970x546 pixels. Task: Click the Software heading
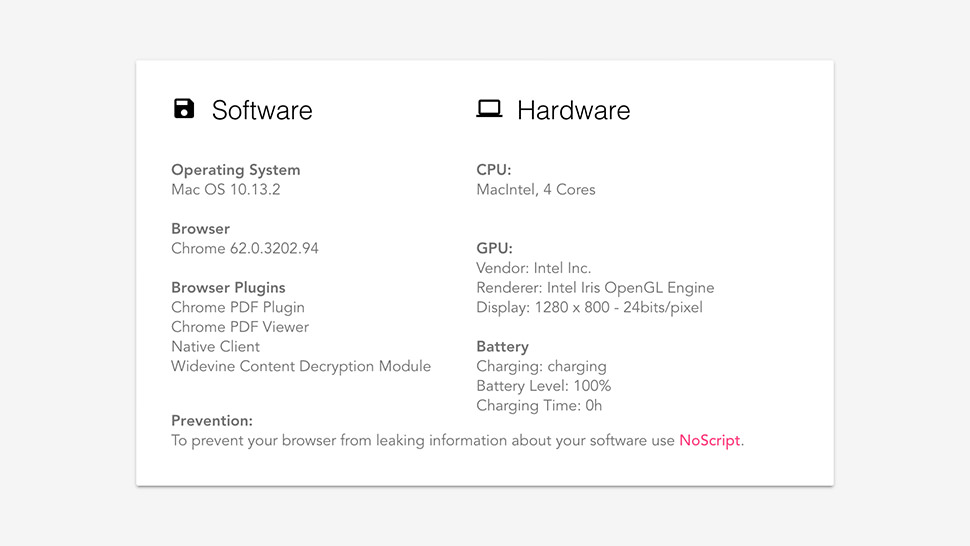pos(262,110)
